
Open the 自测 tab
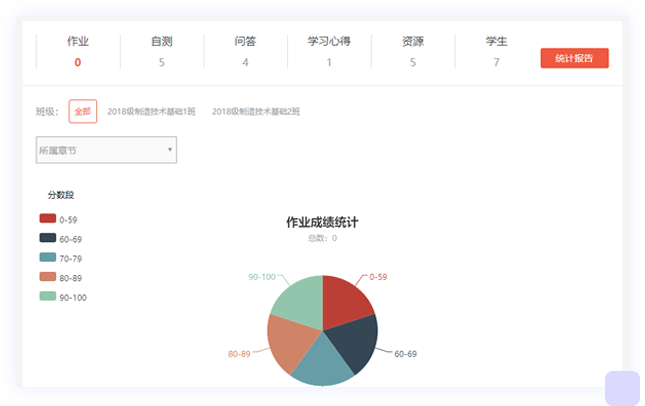pos(161,50)
